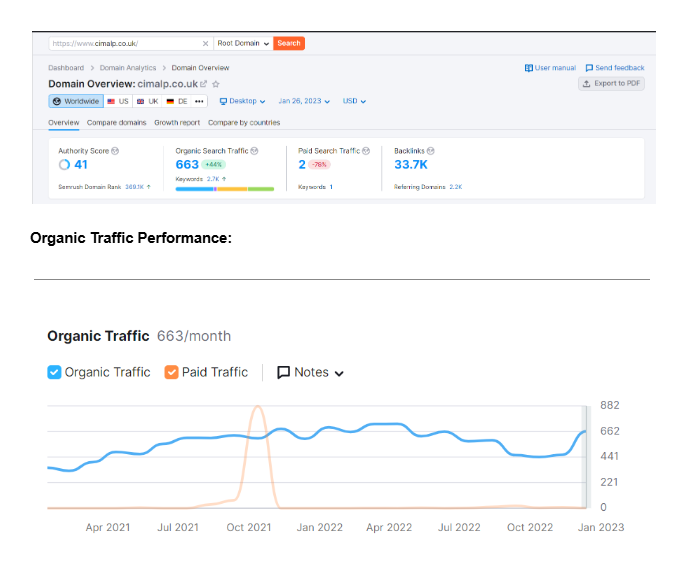Switch database to US
This screenshot has height=566, width=699.
point(118,101)
